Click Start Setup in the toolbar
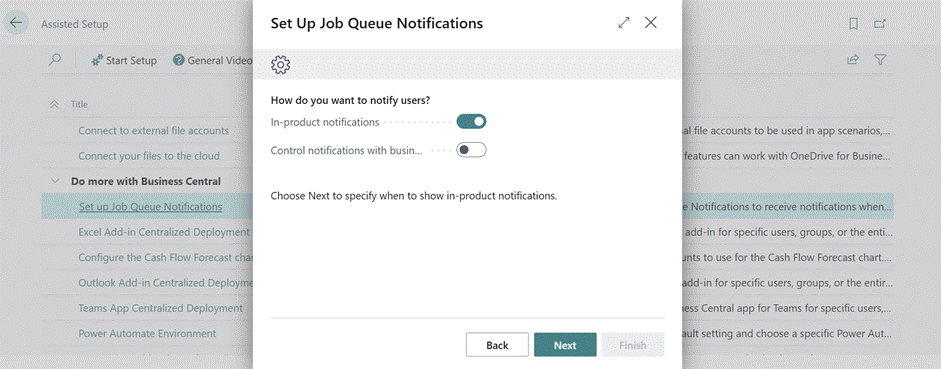This screenshot has width=941, height=369. (x=124, y=60)
